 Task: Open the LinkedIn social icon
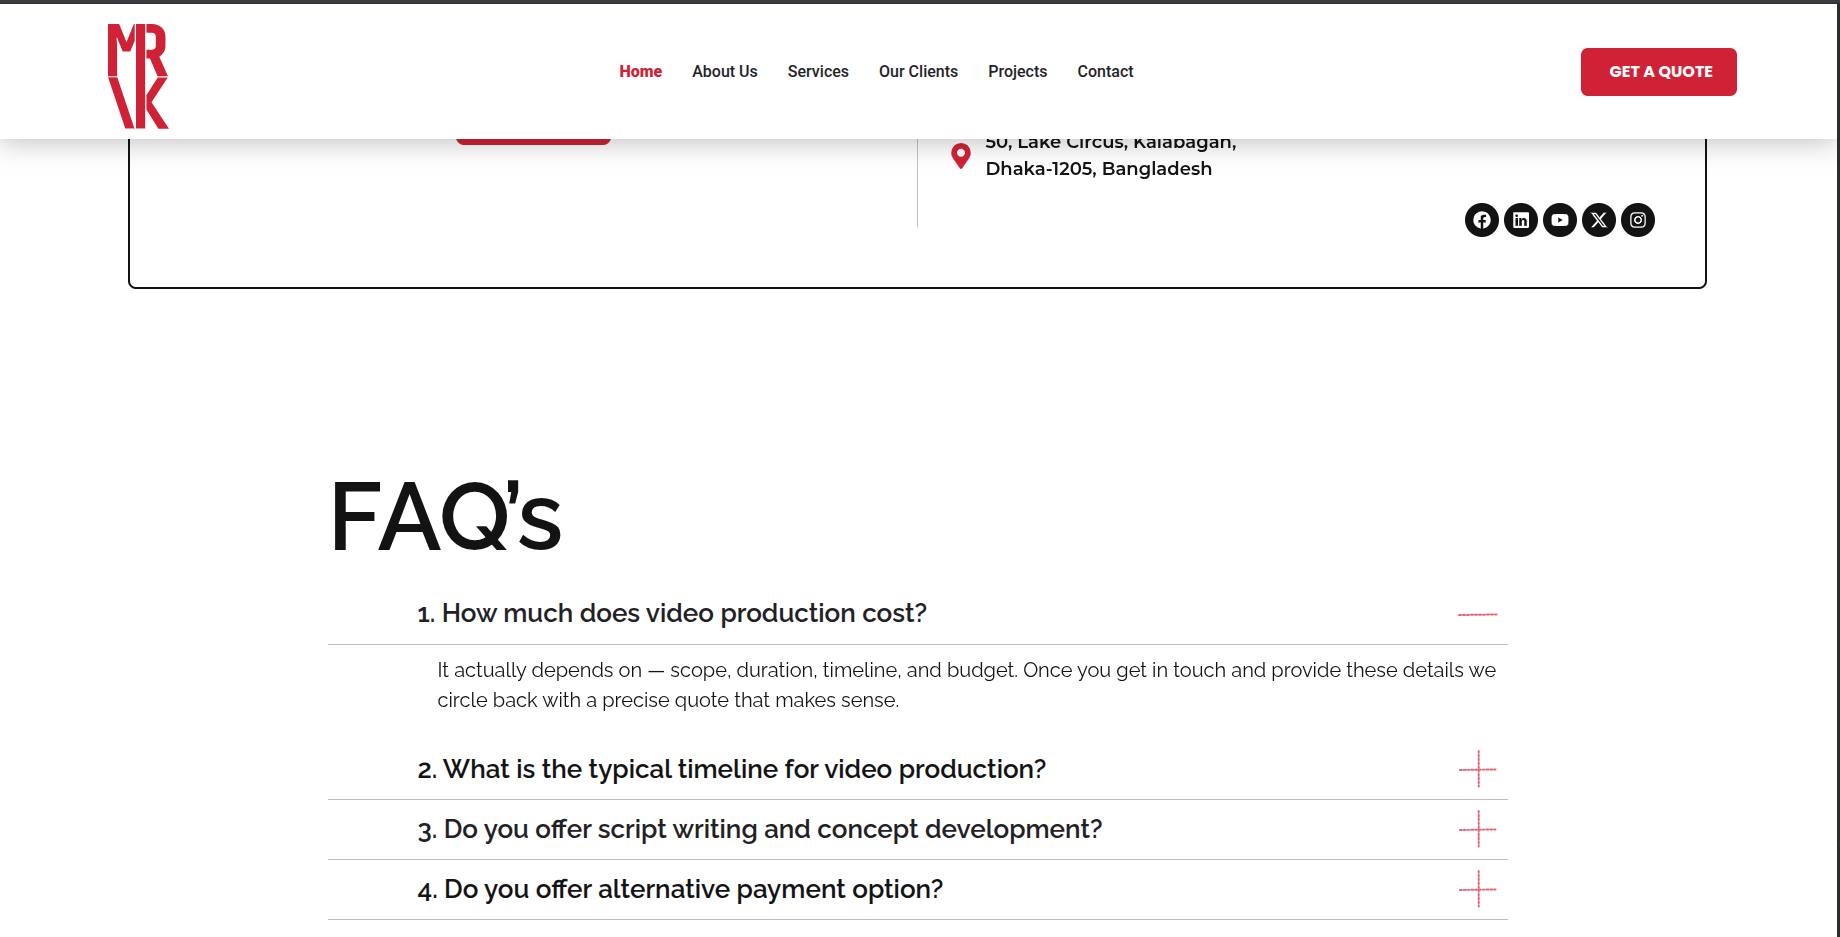1520,220
